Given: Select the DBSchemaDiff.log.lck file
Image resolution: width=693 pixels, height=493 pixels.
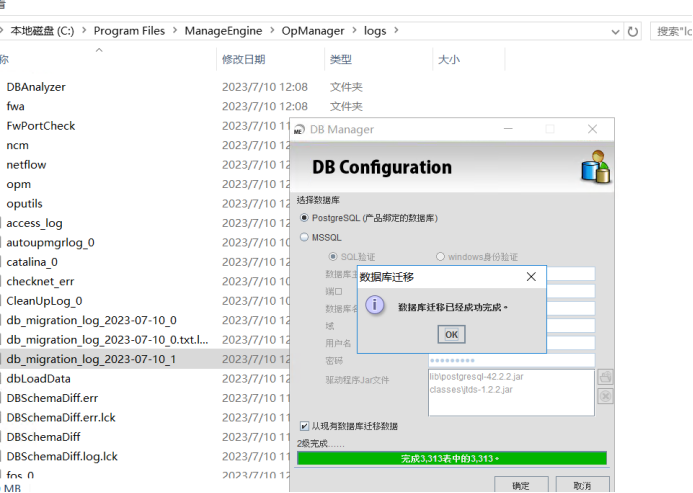Looking at the screenshot, I should [x=62, y=457].
